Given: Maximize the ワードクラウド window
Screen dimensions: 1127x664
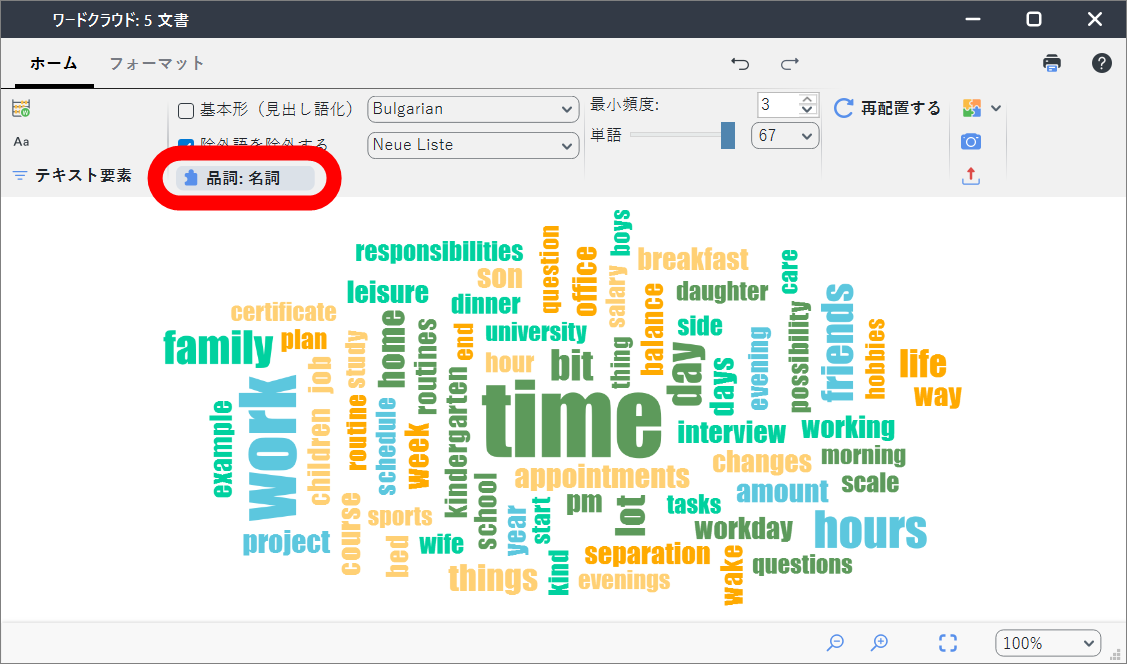Looking at the screenshot, I should (1034, 19).
